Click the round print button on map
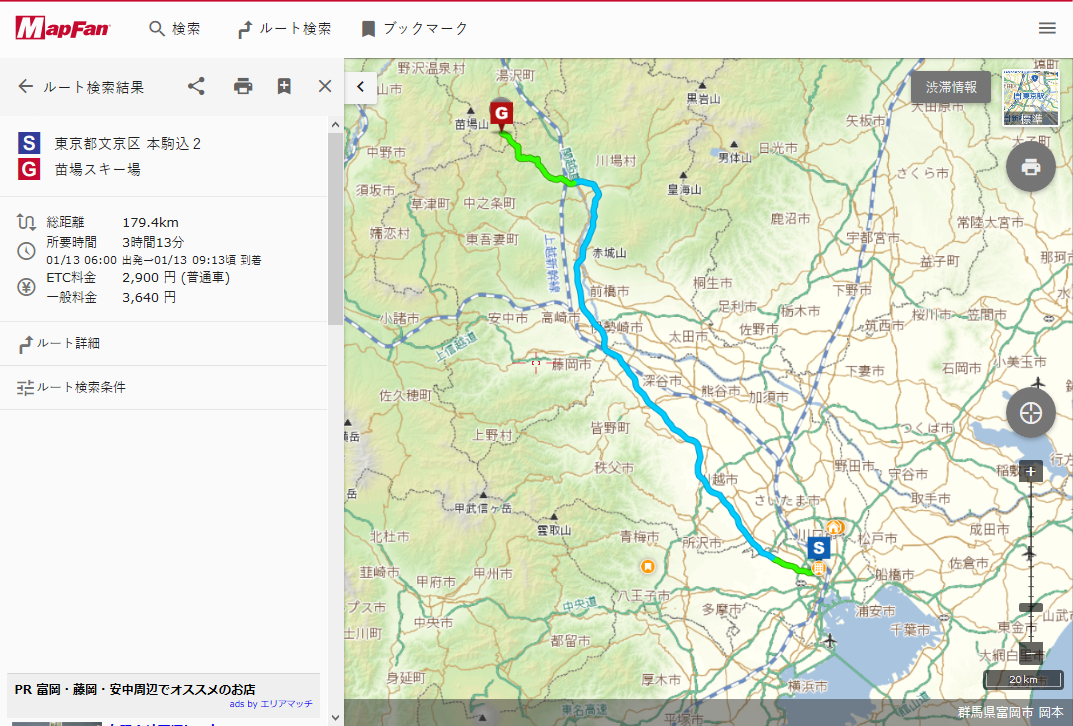Screen dimensions: 1073x726 pyautogui.click(x=1031, y=166)
